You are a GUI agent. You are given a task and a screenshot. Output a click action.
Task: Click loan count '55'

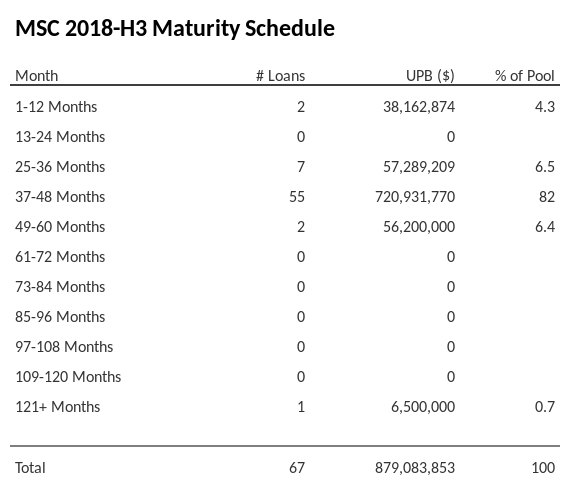(297, 197)
